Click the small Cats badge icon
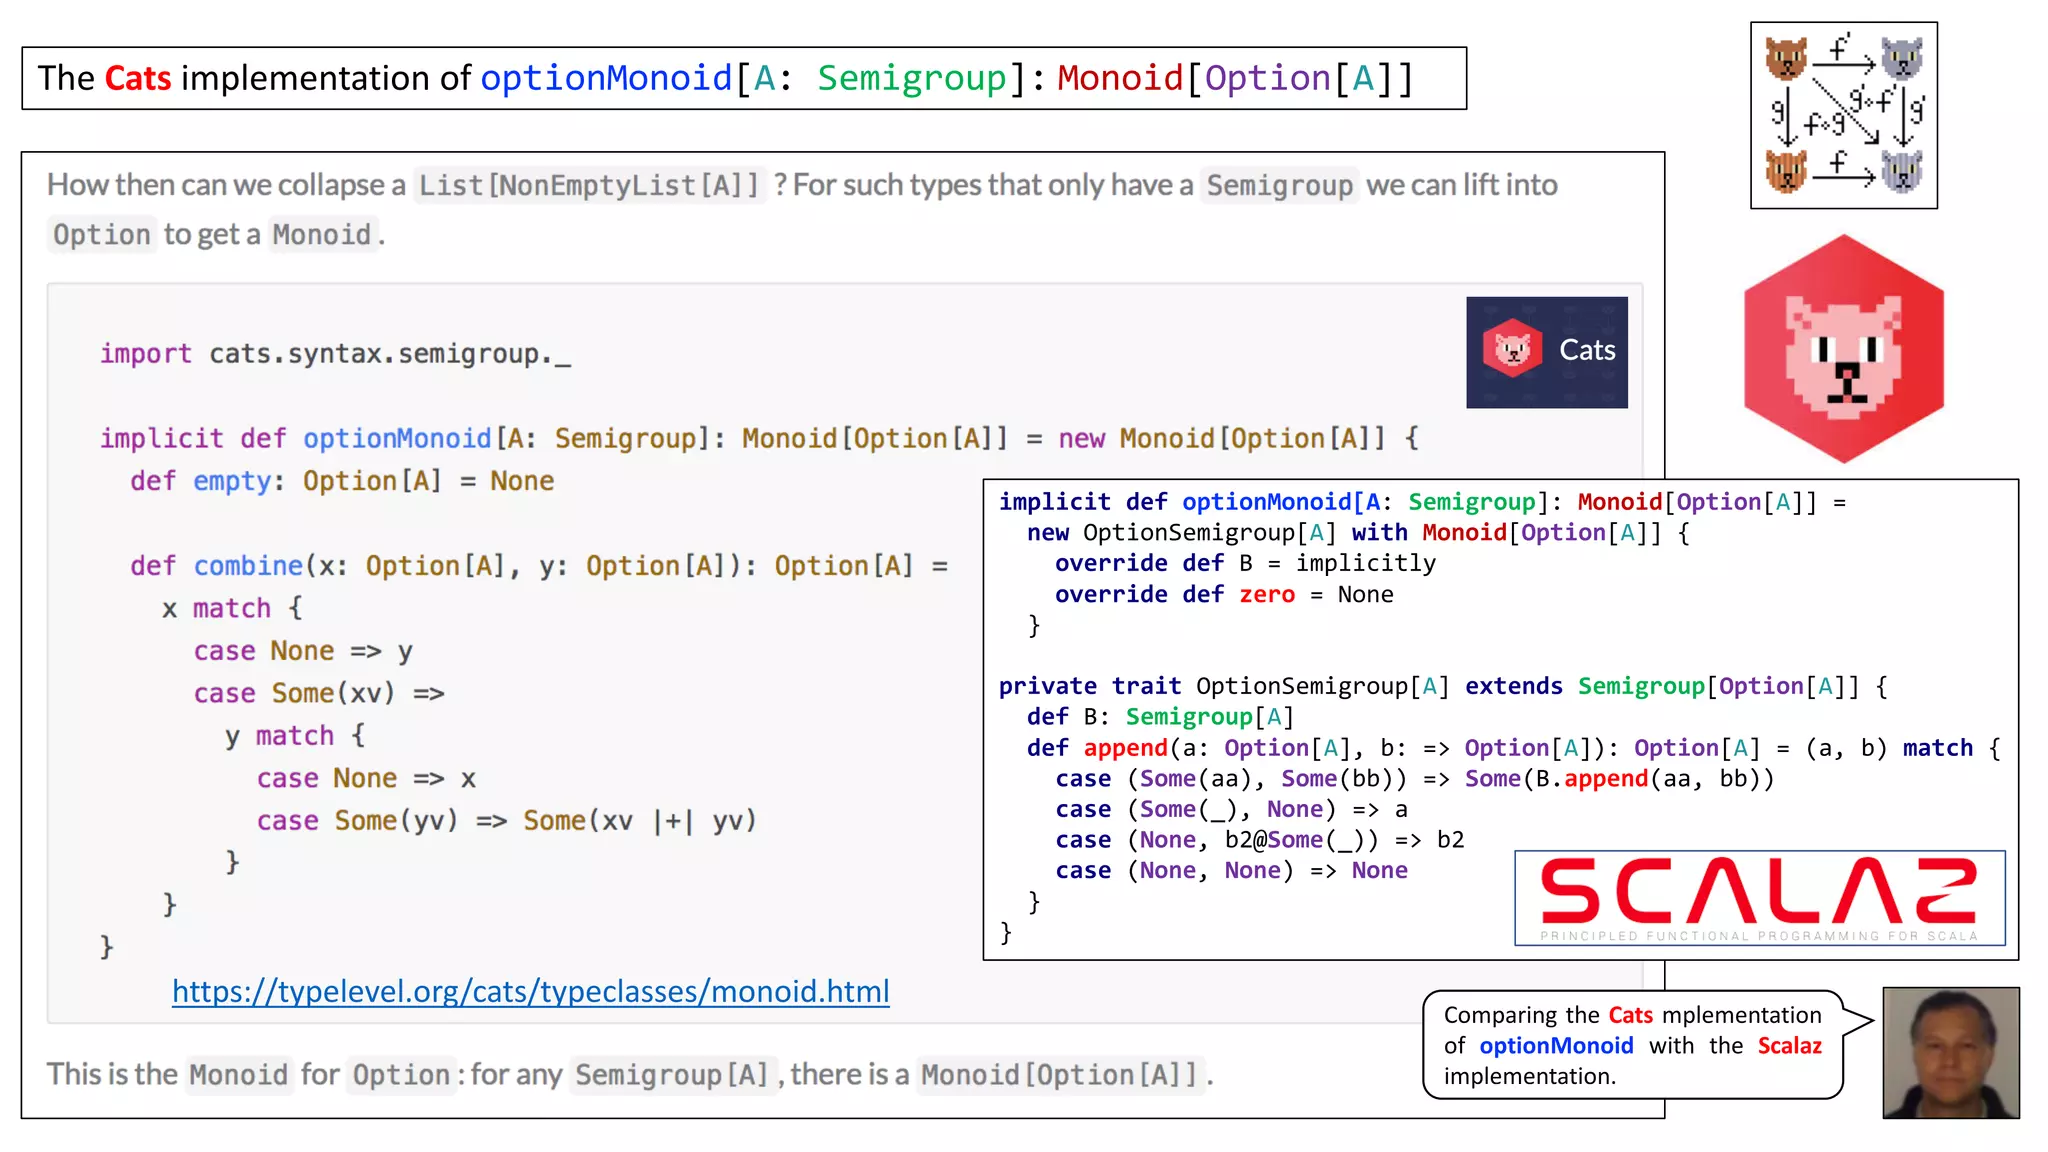 click(x=1546, y=352)
